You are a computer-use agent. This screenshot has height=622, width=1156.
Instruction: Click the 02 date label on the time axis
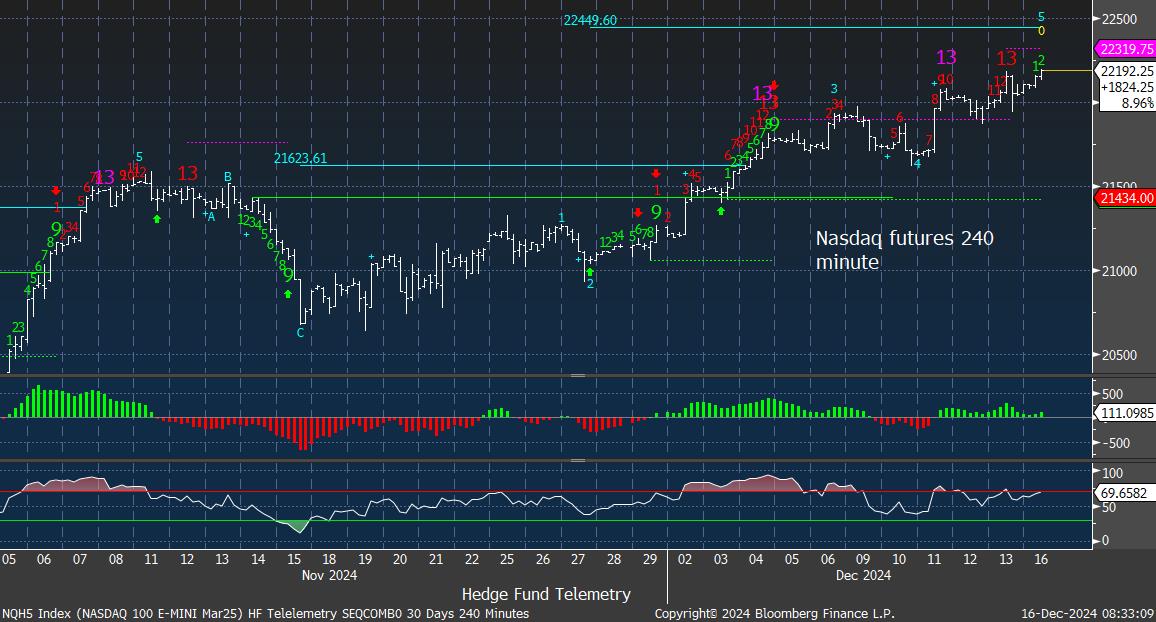point(685,559)
